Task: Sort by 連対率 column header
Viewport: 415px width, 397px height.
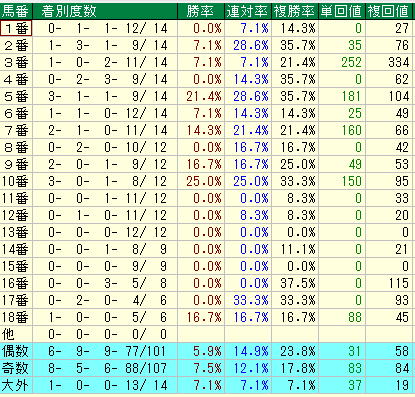Action: [x=248, y=11]
